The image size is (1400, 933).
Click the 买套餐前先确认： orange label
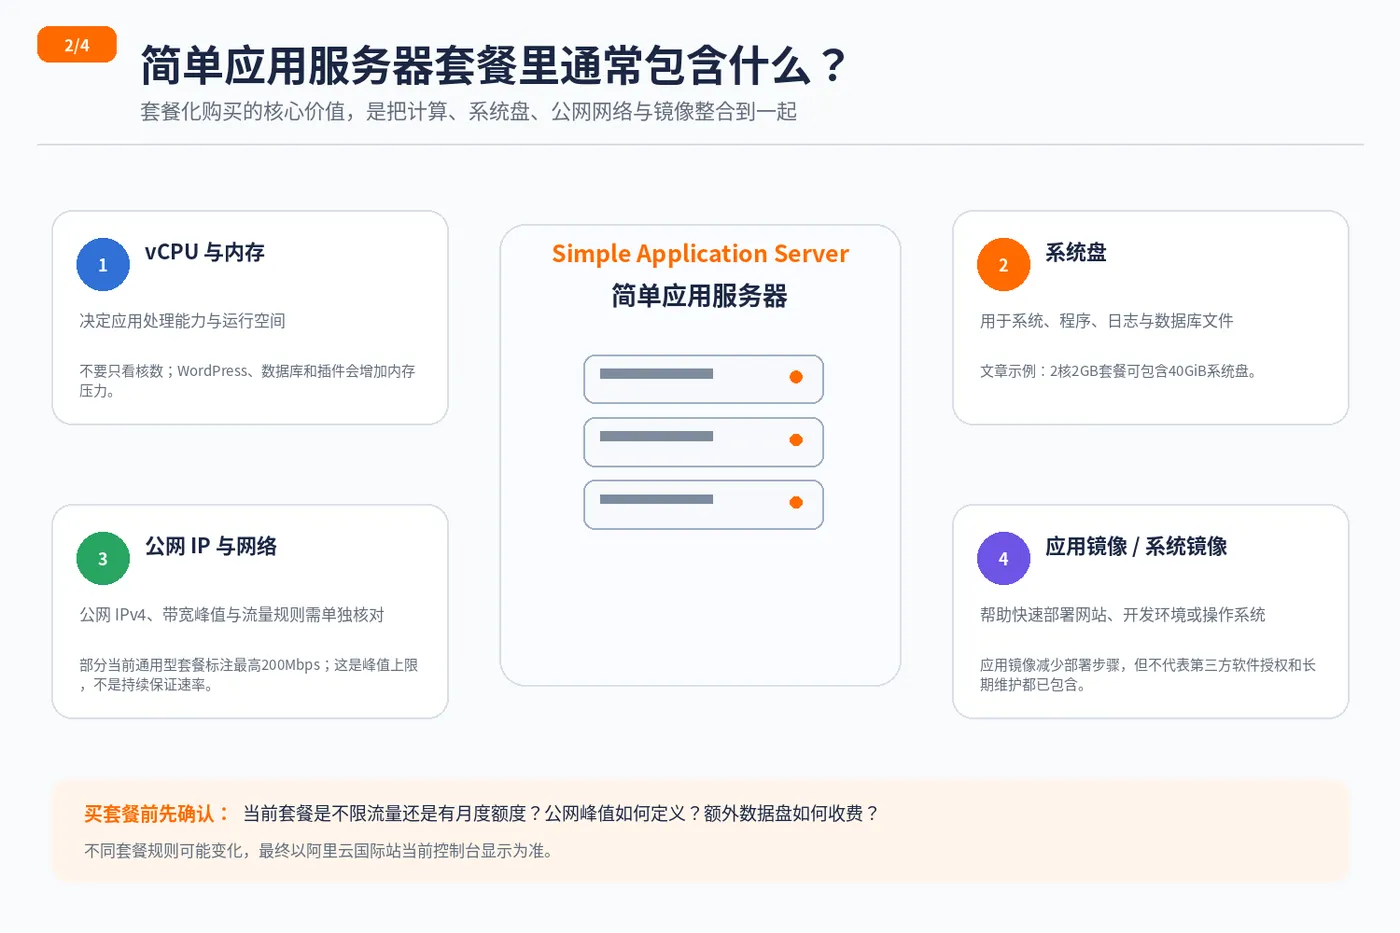pyautogui.click(x=157, y=814)
